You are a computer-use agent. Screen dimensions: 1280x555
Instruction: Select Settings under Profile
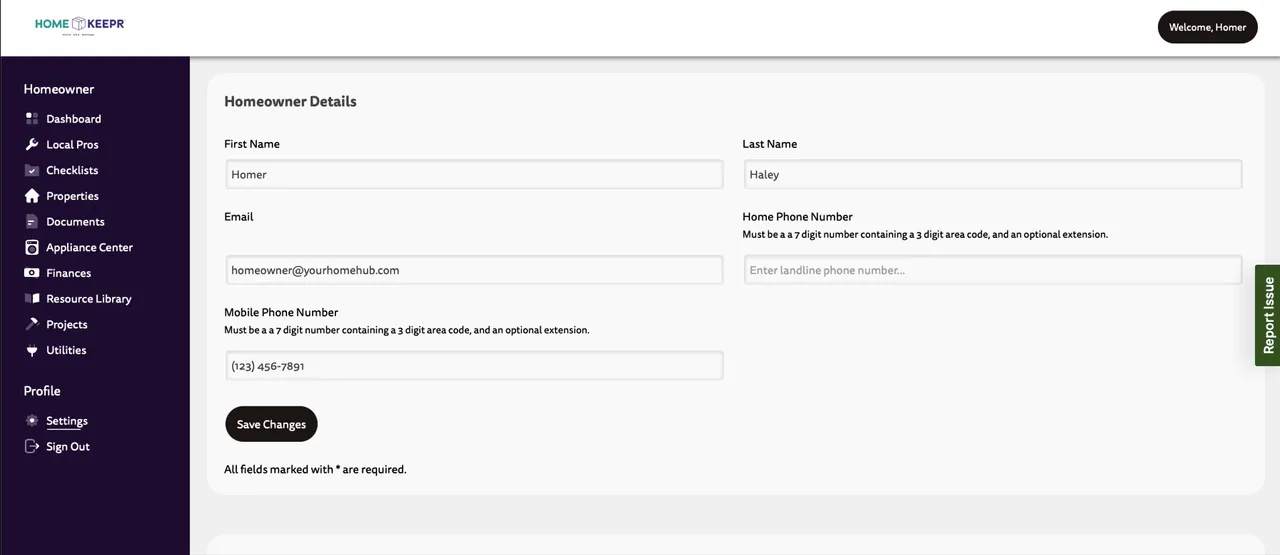pyautogui.click(x=67, y=421)
